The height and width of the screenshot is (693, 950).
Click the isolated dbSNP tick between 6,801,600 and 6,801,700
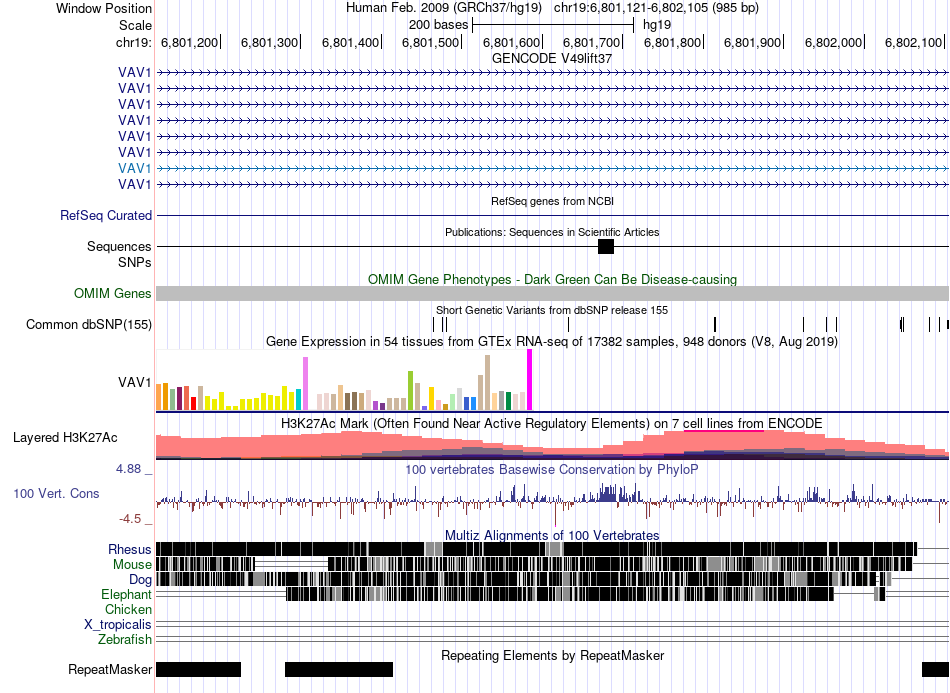tap(568, 324)
